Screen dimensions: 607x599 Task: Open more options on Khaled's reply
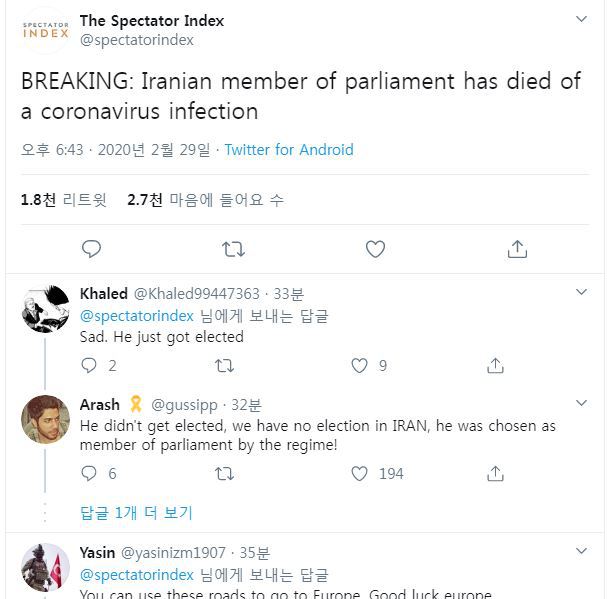click(x=582, y=293)
